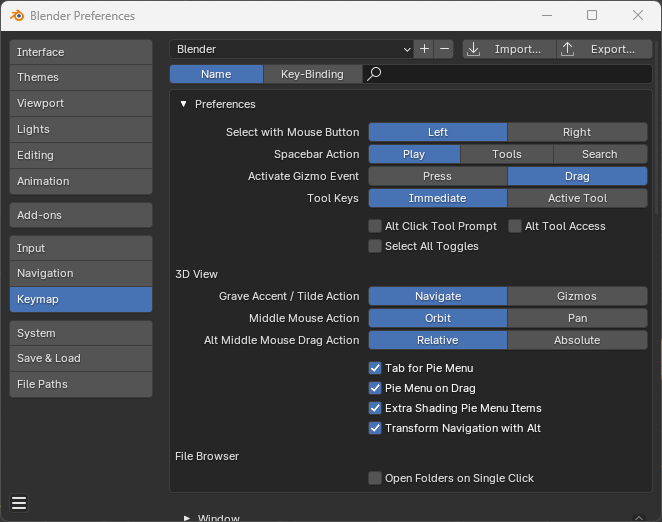Click the hamburger menu icon at bottom left

(x=19, y=503)
